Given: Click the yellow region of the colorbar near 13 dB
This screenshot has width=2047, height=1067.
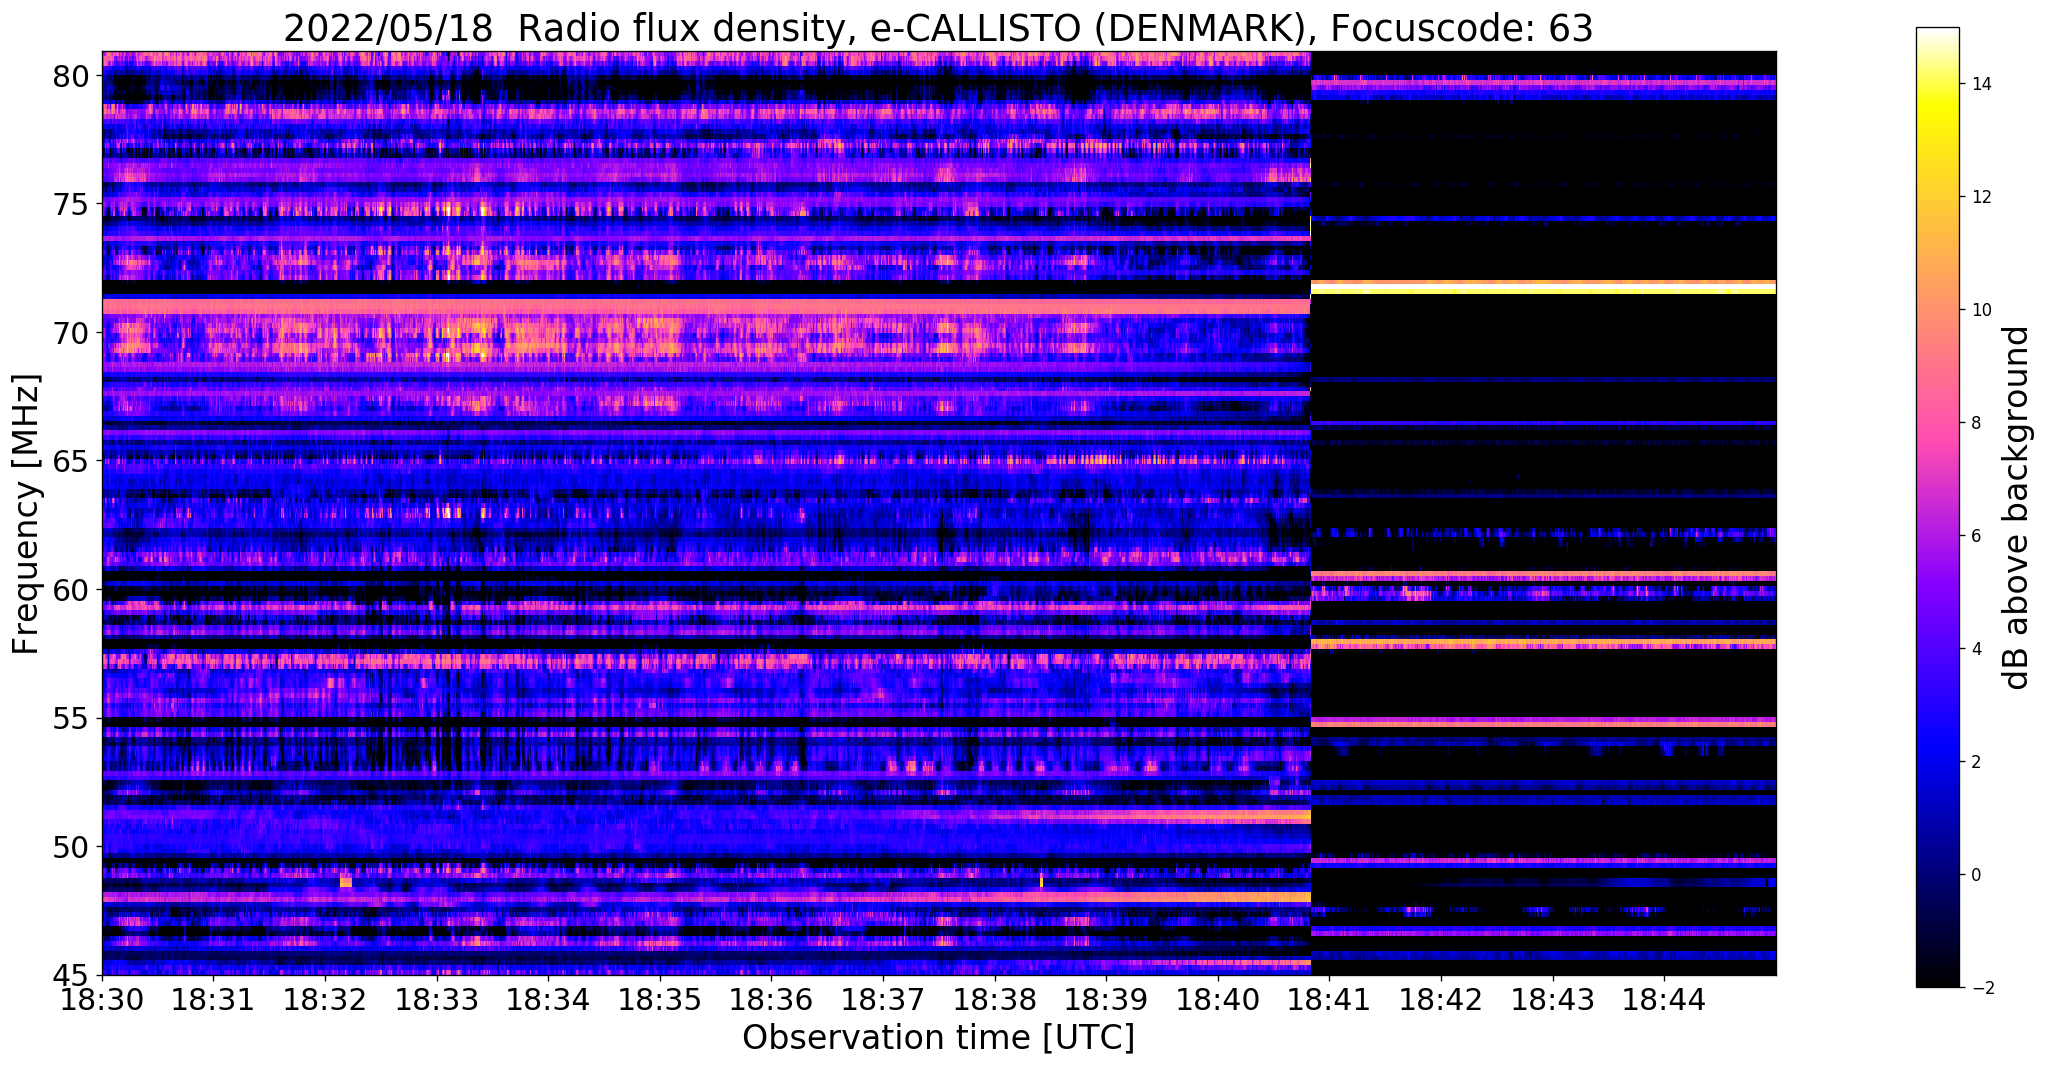Looking at the screenshot, I should point(1937,140).
